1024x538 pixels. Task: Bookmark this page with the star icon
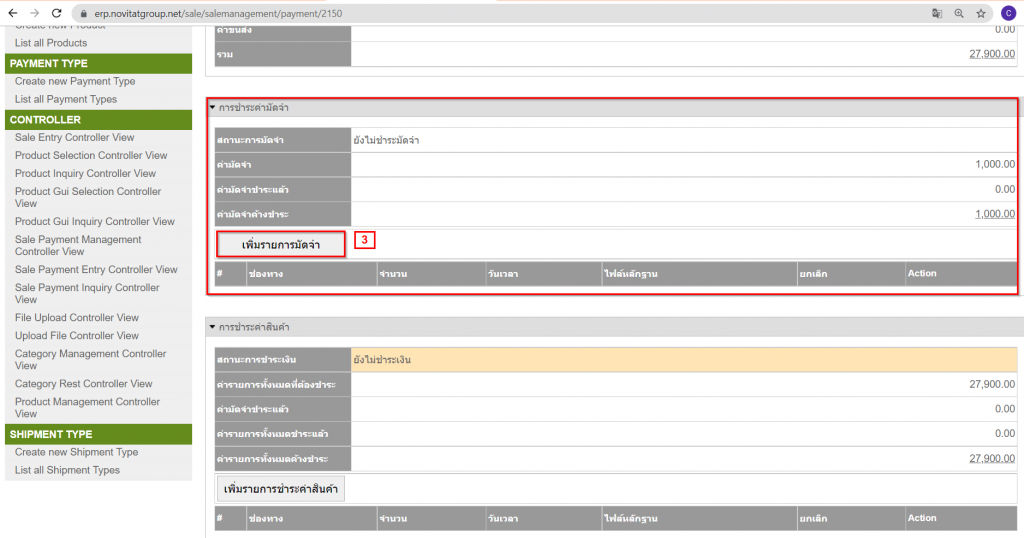981,14
